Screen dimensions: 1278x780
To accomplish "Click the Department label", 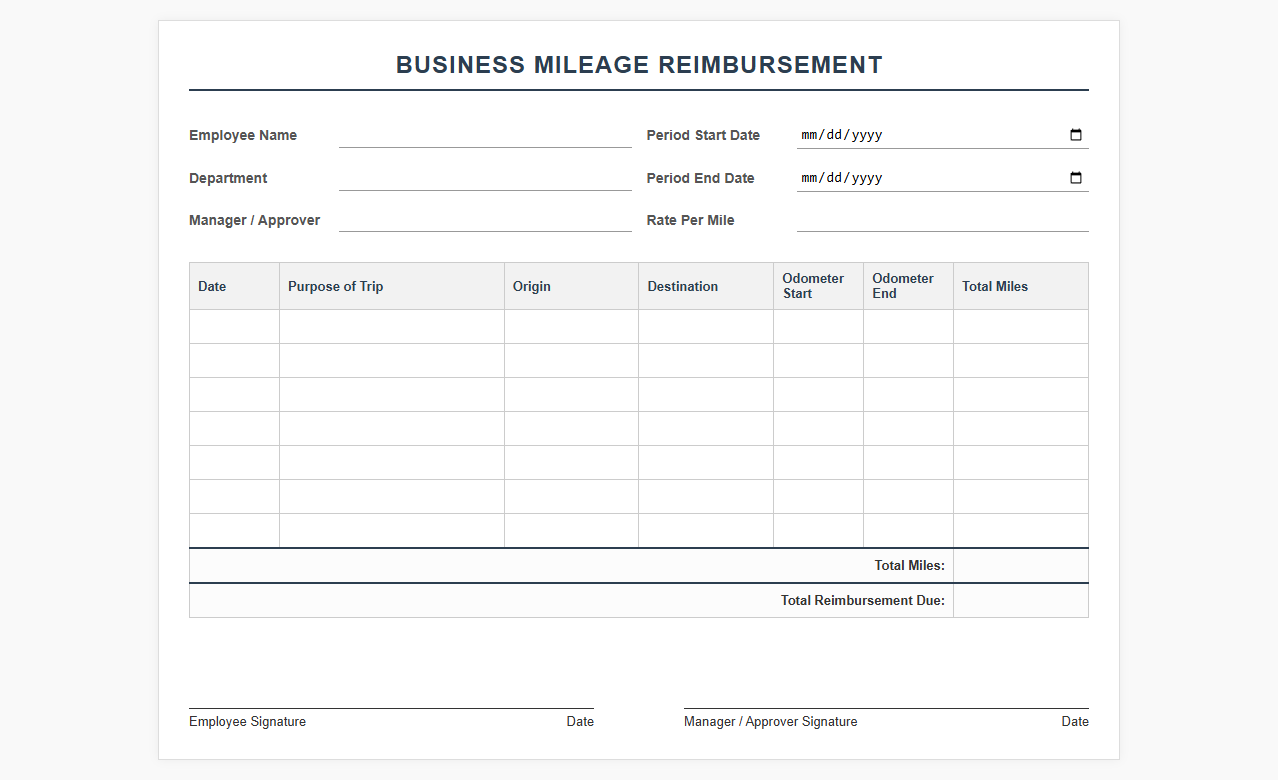I will pos(228,178).
